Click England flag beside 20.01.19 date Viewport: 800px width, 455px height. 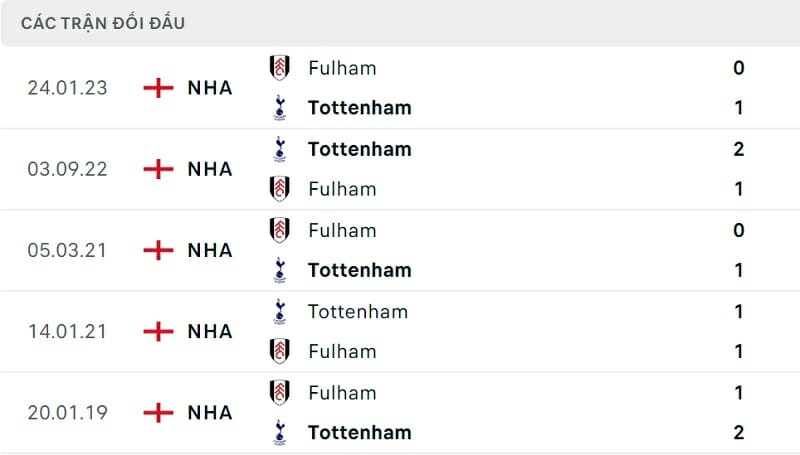(158, 412)
